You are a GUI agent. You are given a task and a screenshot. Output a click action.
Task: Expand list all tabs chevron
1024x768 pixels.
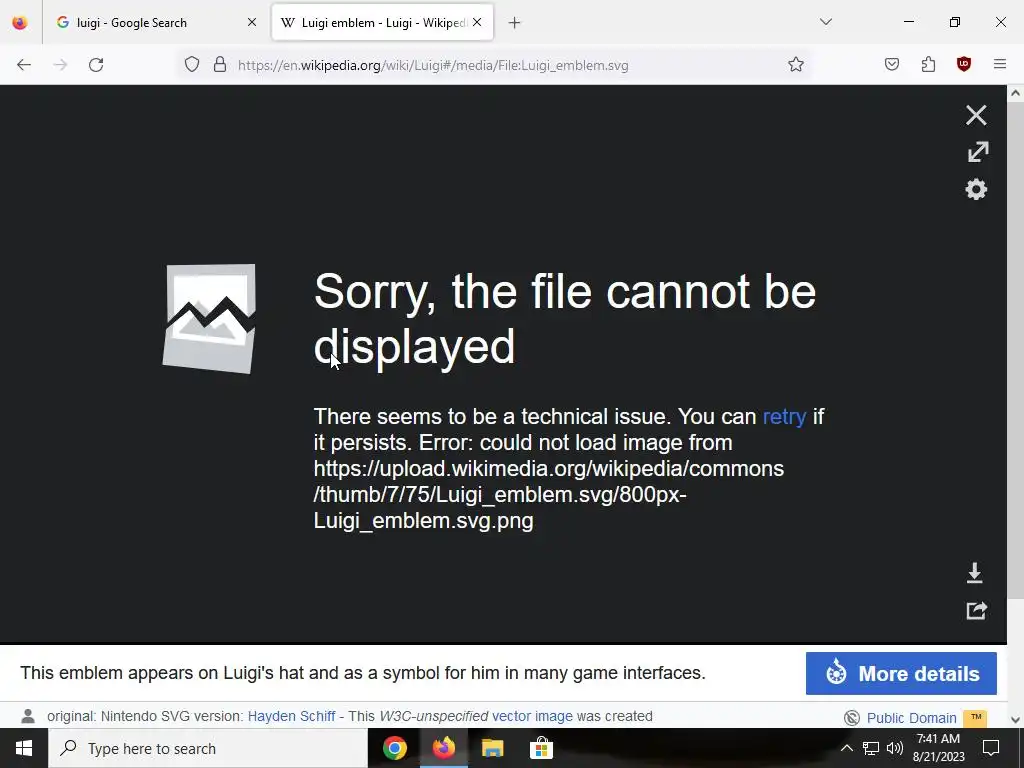[825, 22]
